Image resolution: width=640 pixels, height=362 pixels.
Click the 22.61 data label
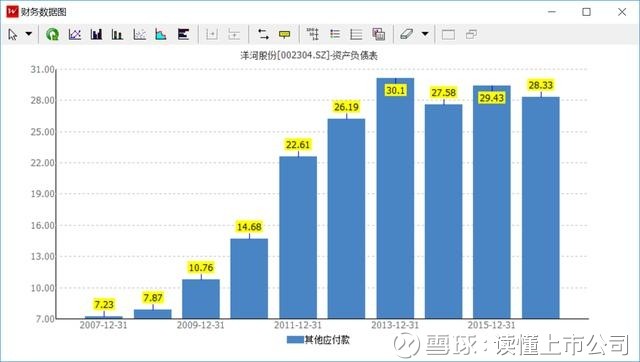(298, 144)
